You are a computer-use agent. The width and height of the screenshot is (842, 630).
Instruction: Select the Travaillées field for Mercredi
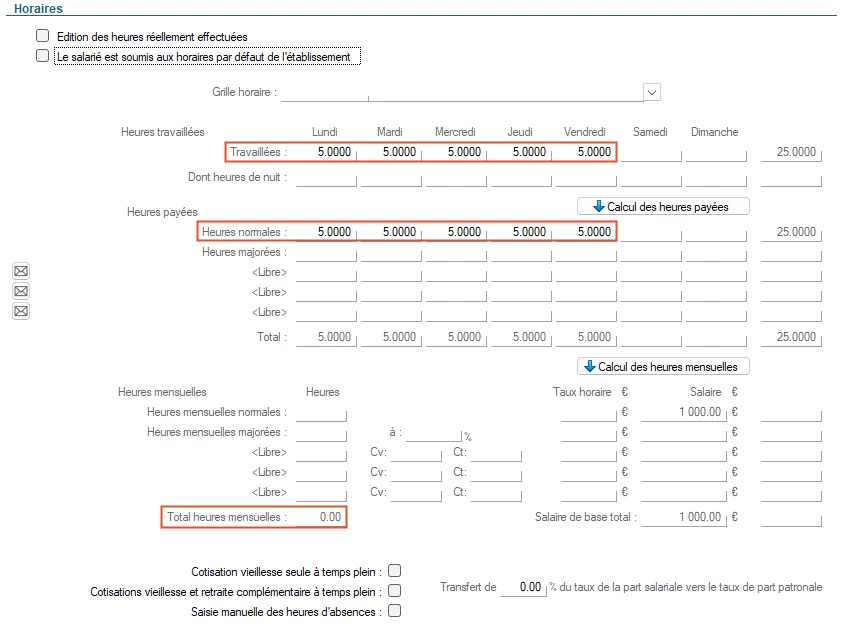[x=456, y=152]
